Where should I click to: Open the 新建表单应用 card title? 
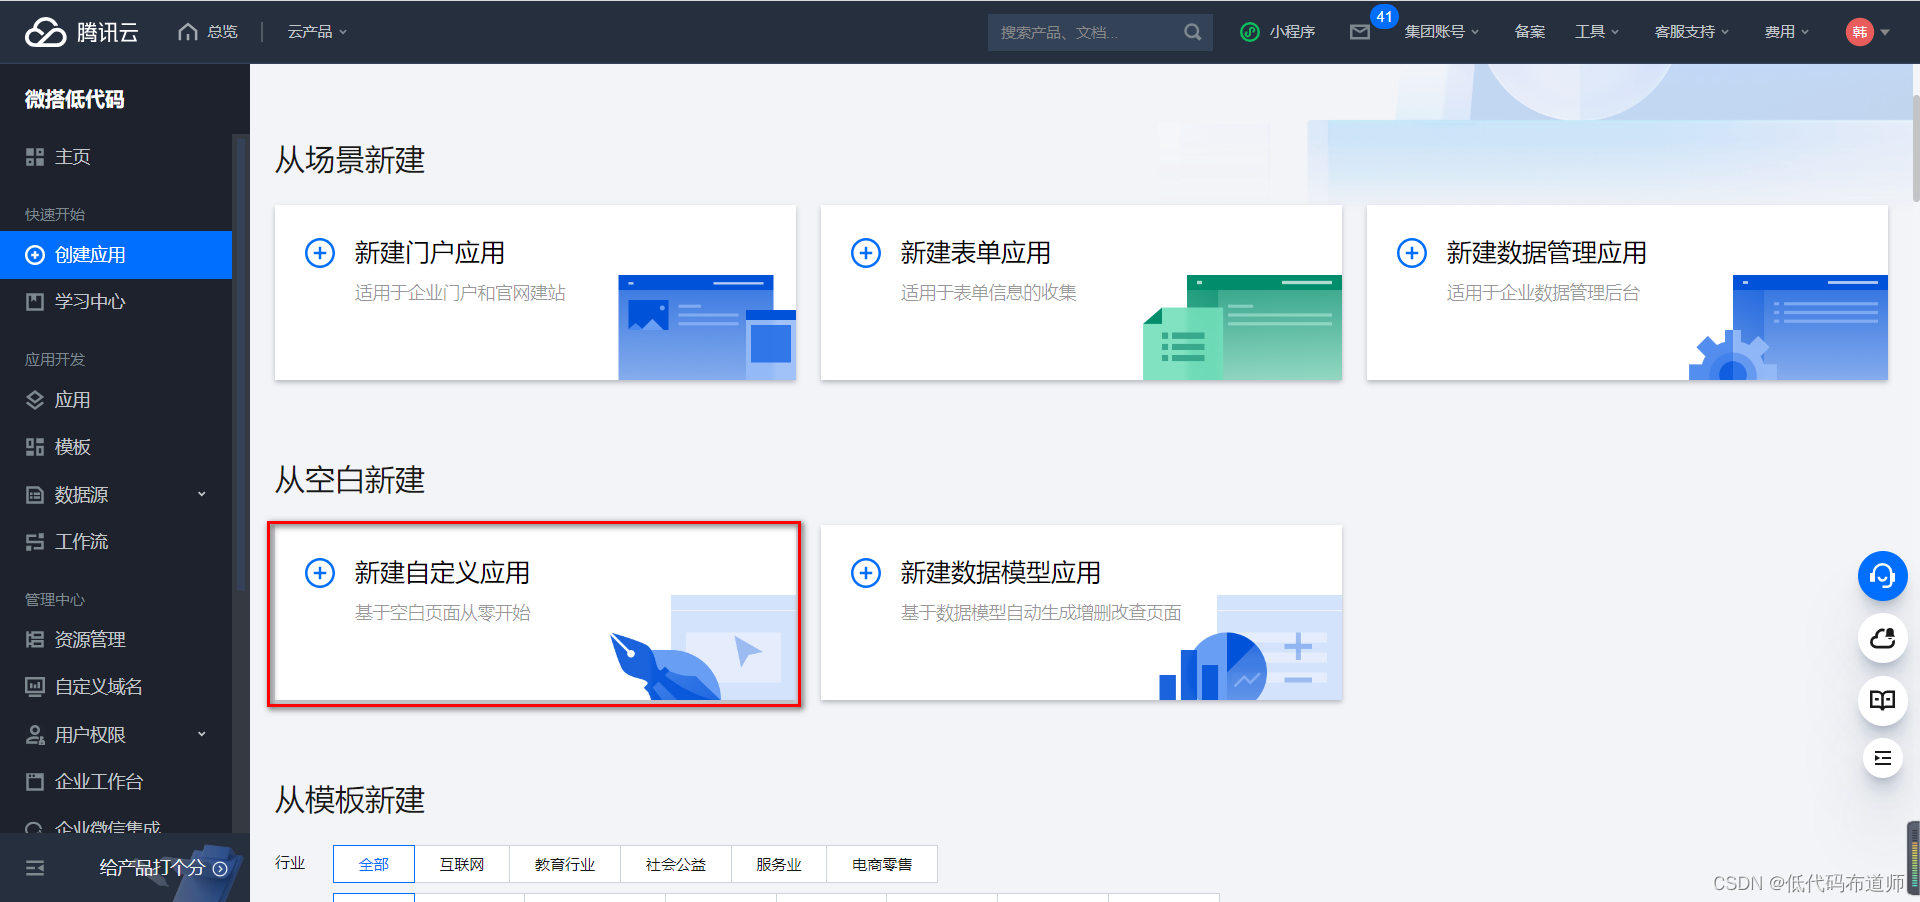pyautogui.click(x=975, y=253)
